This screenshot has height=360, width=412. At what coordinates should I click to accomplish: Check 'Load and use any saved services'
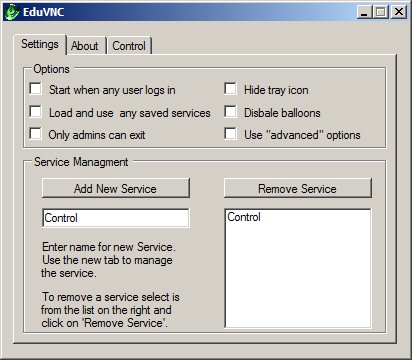point(35,112)
